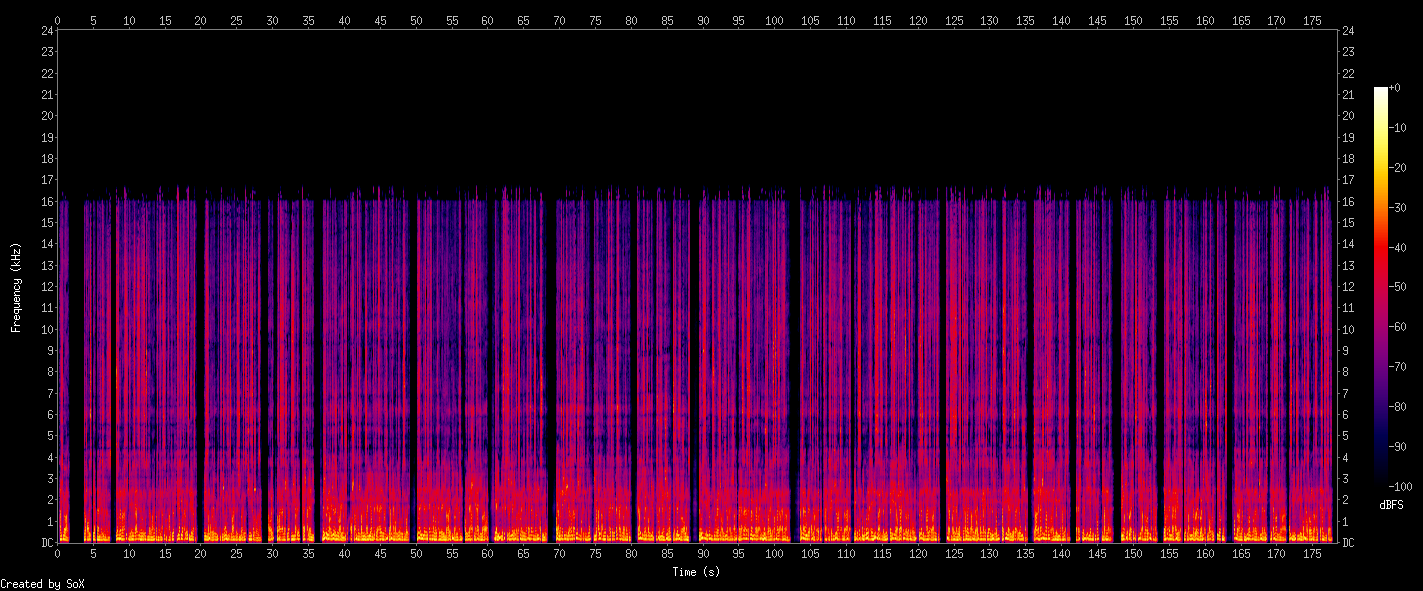Click the "Created by SoX" credit text
The width and height of the screenshot is (1423, 591).
[42, 584]
